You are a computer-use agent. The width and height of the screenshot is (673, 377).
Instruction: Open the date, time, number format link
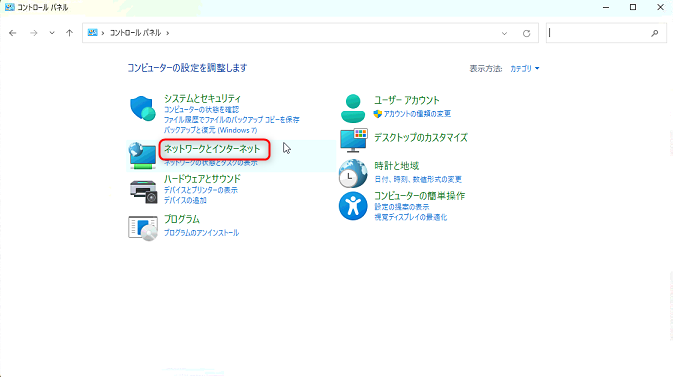click(x=418, y=179)
